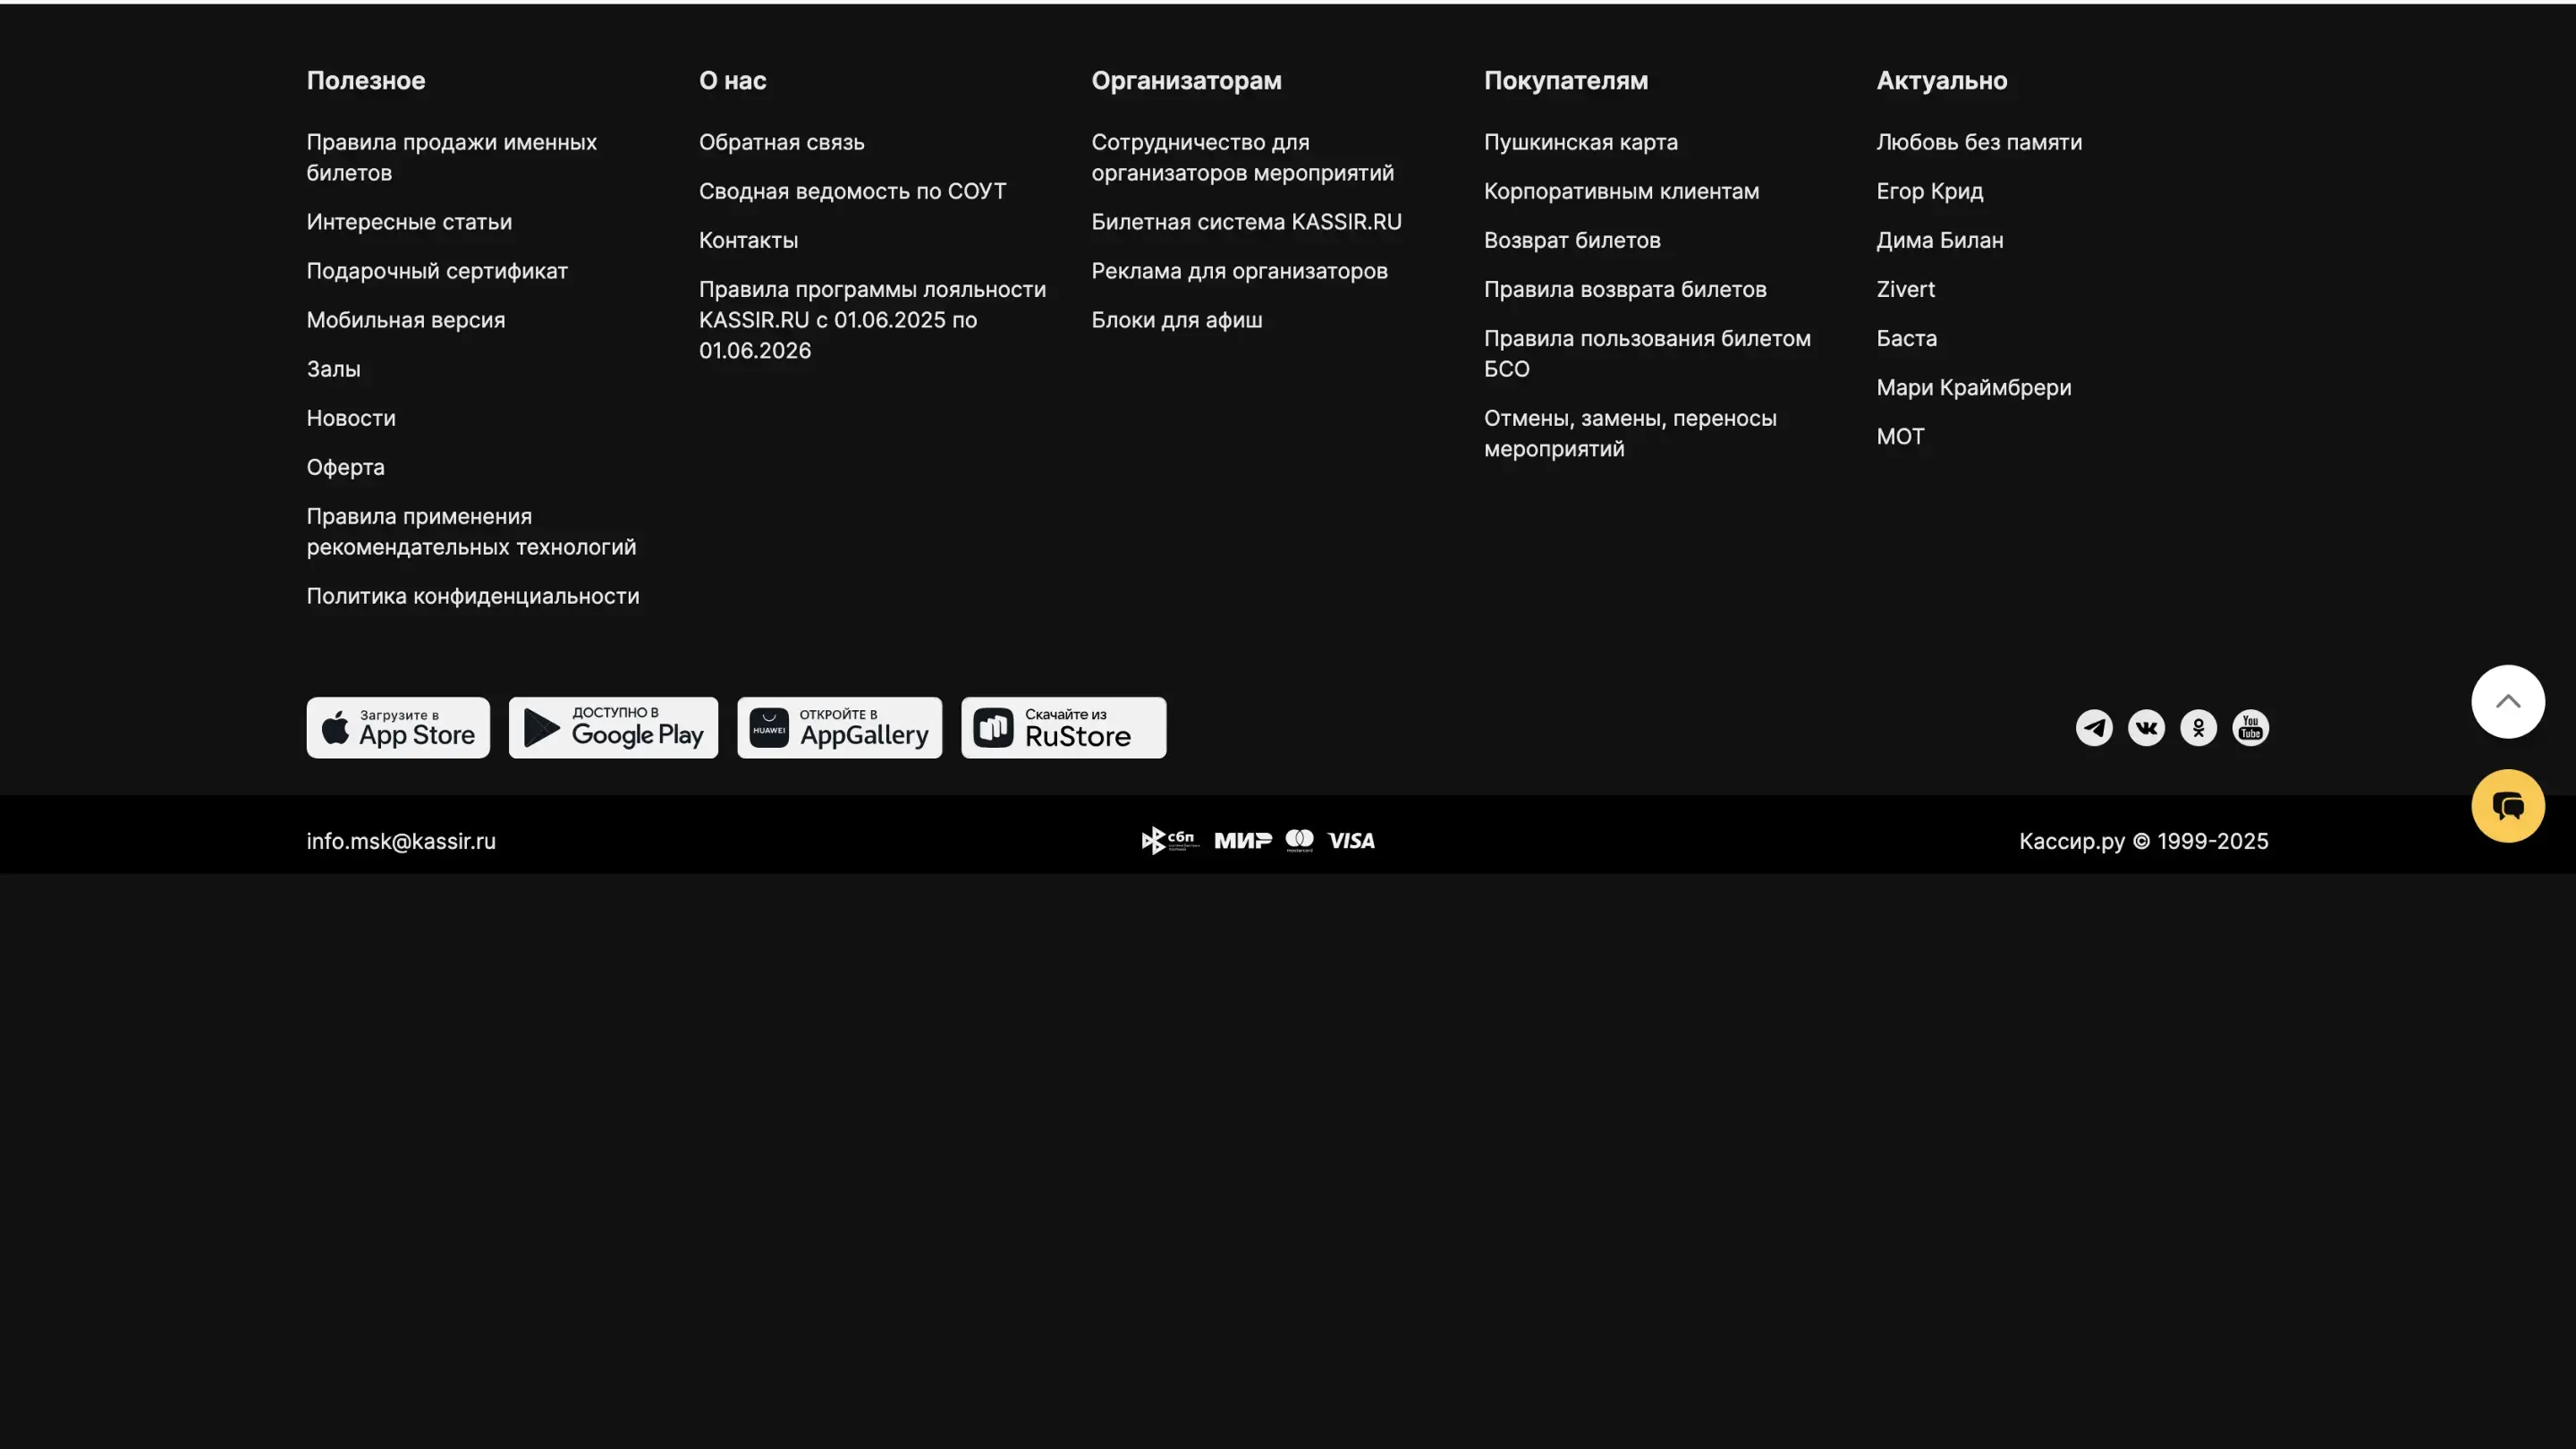Open the Odnoklassniki social icon
Screen dimensions: 2576x1449
[2198, 728]
